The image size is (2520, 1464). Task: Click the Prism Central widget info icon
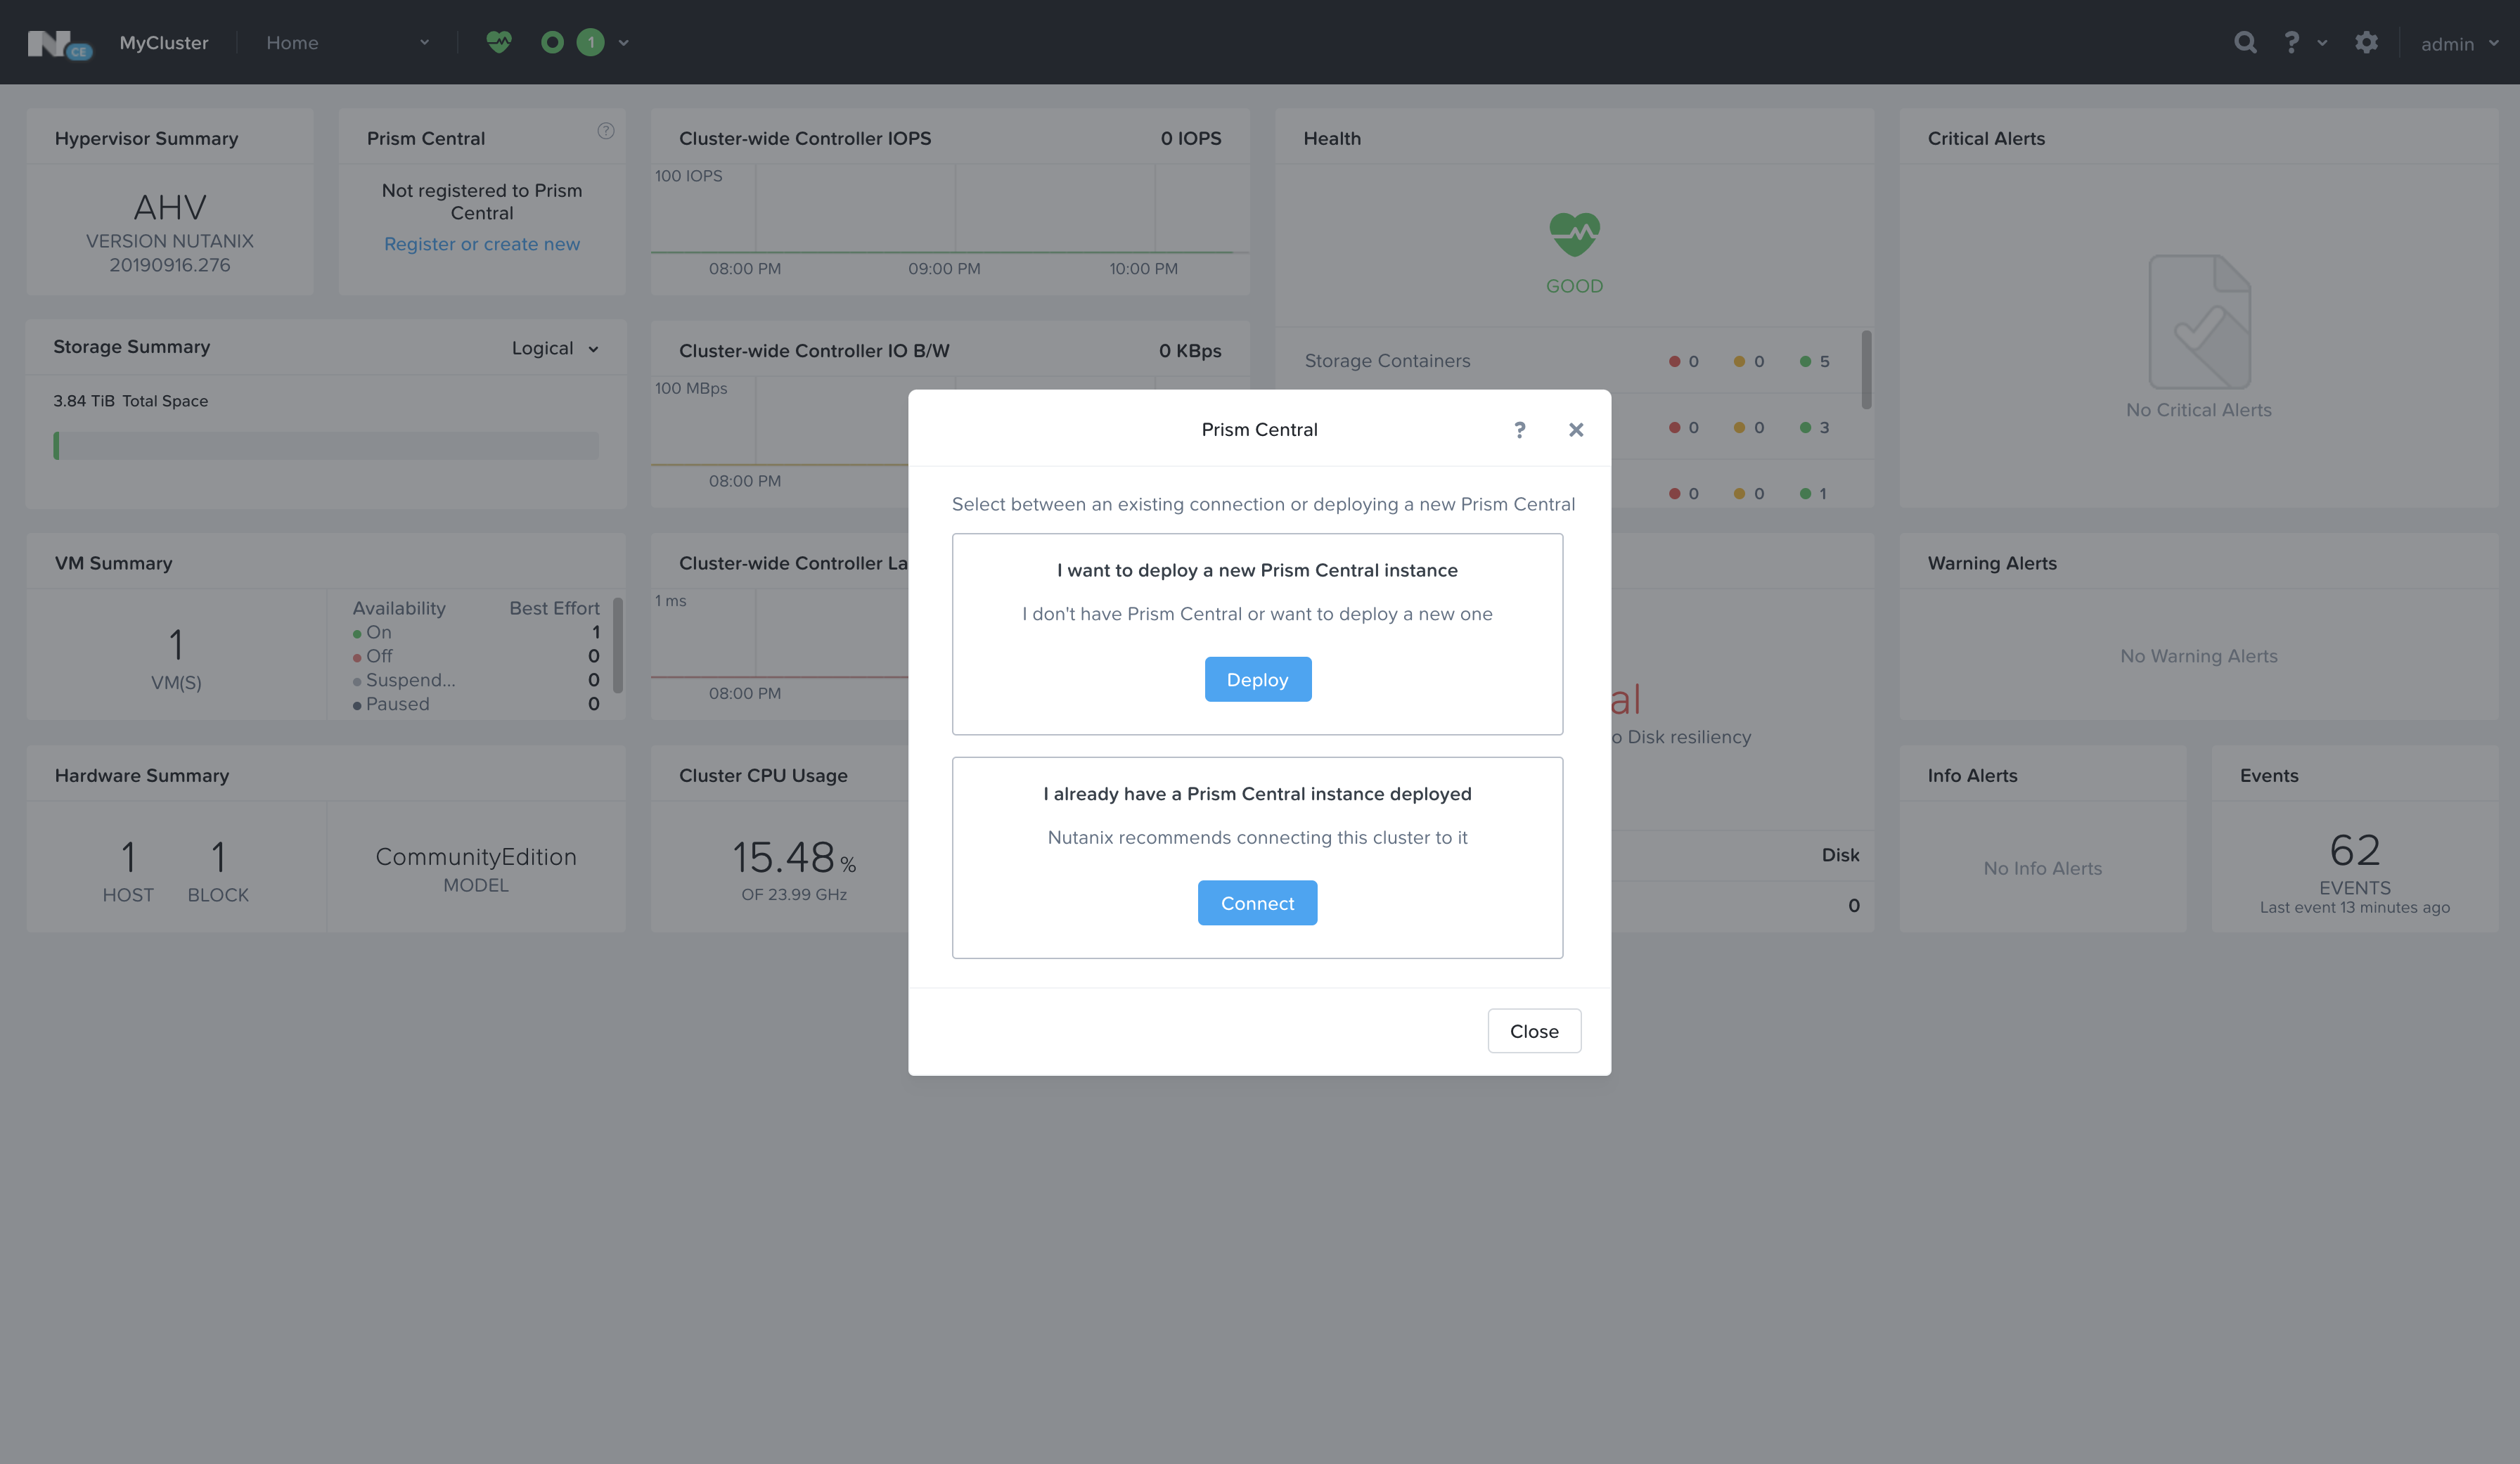606,131
